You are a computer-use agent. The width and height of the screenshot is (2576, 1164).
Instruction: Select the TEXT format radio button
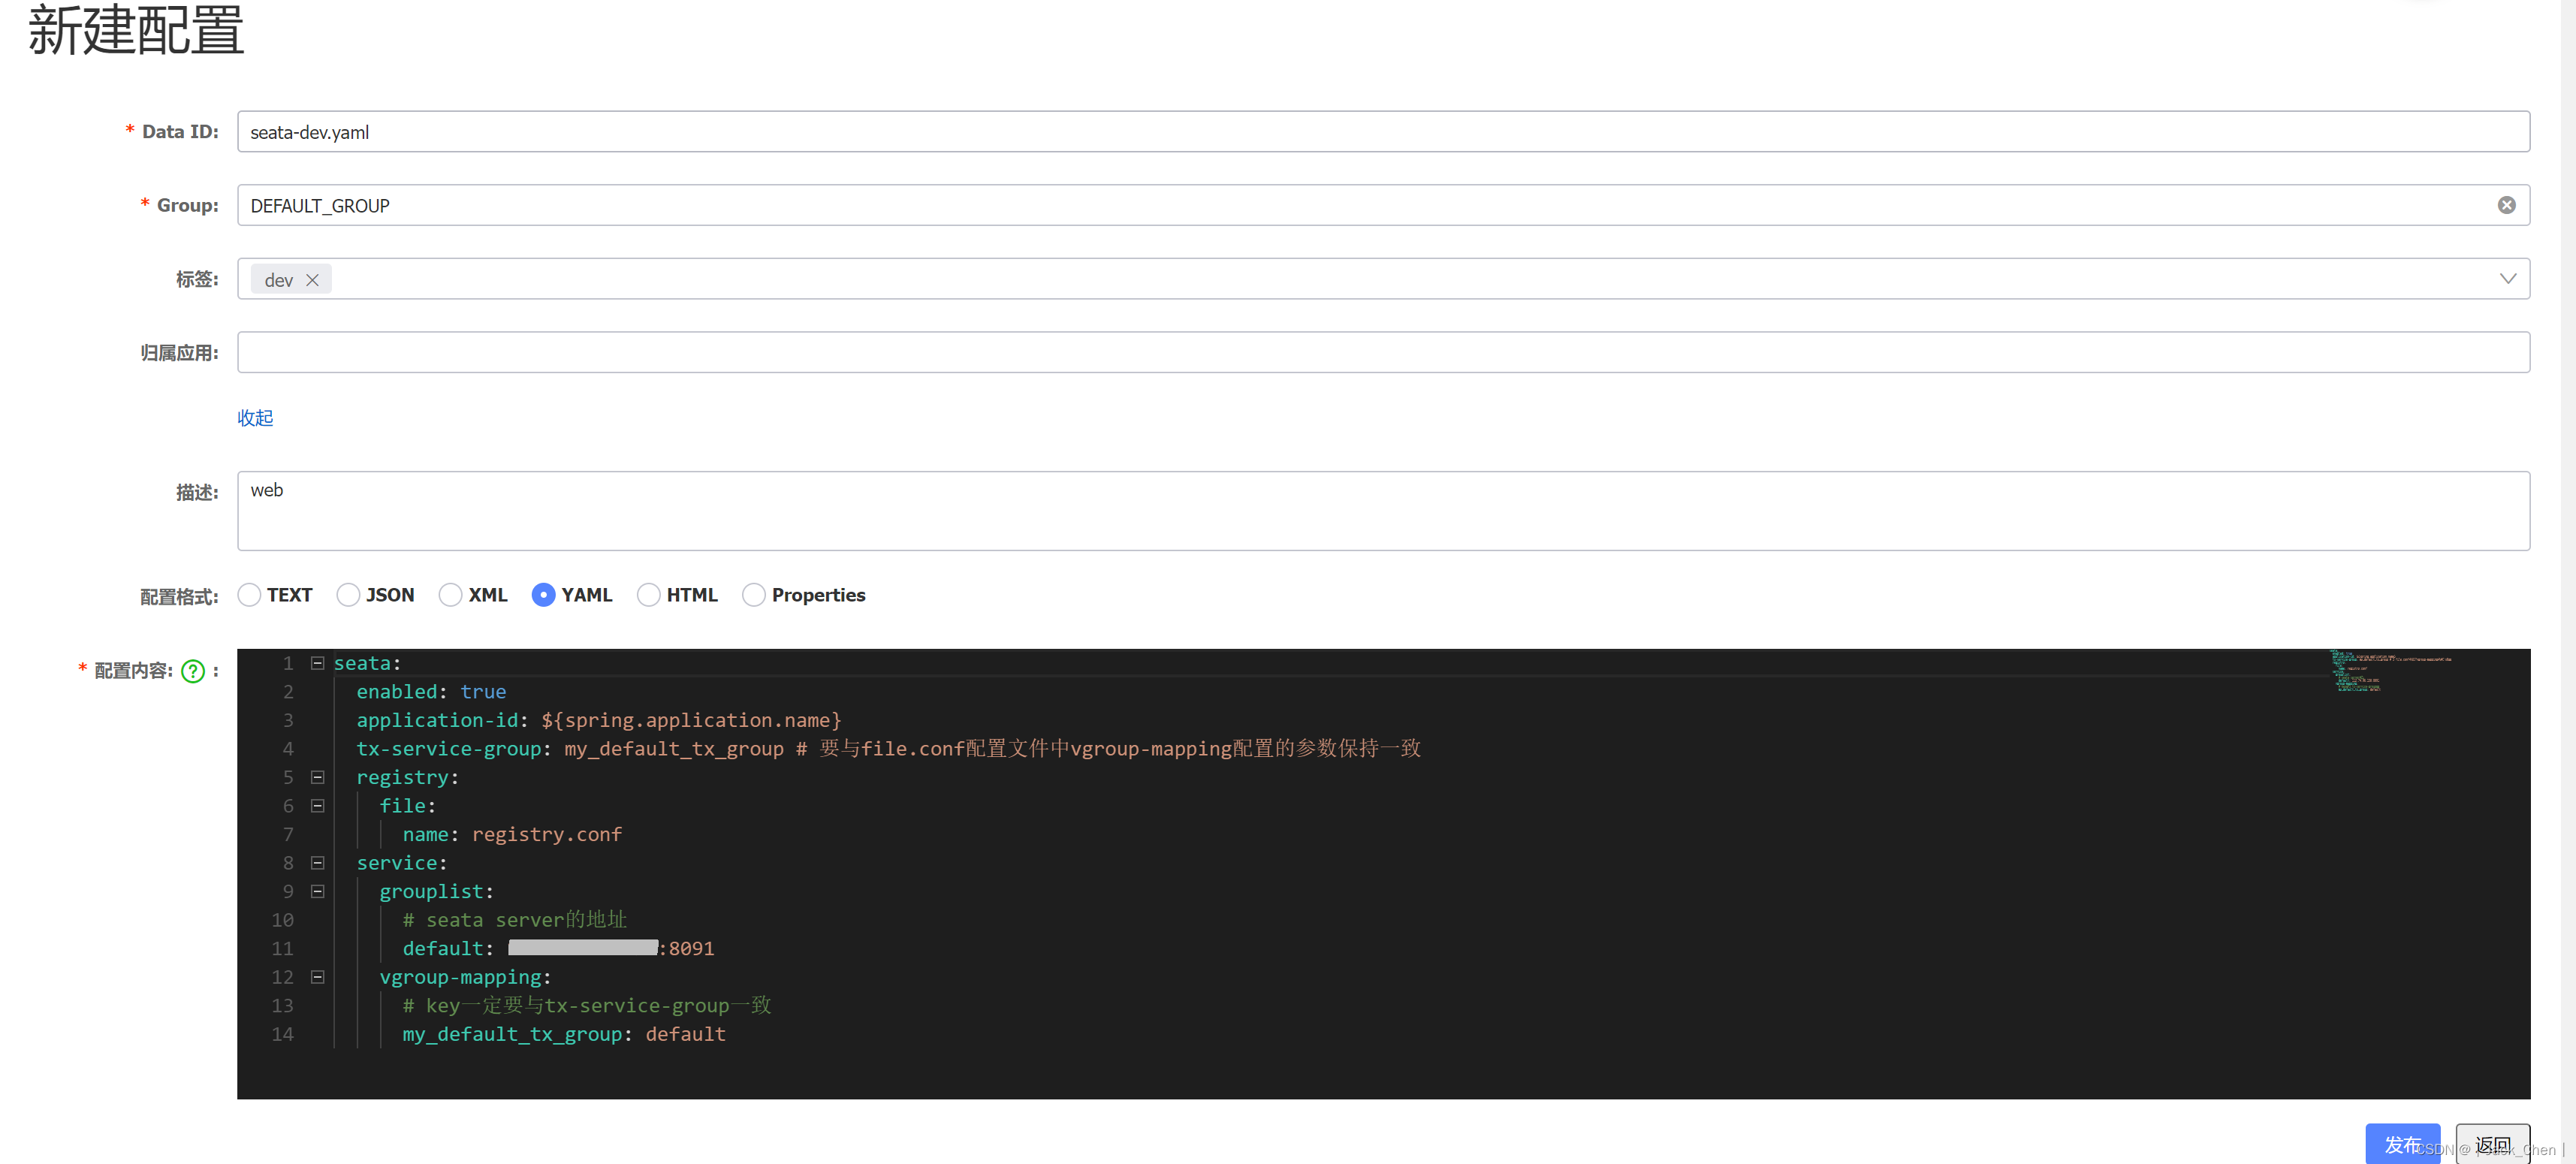[249, 594]
